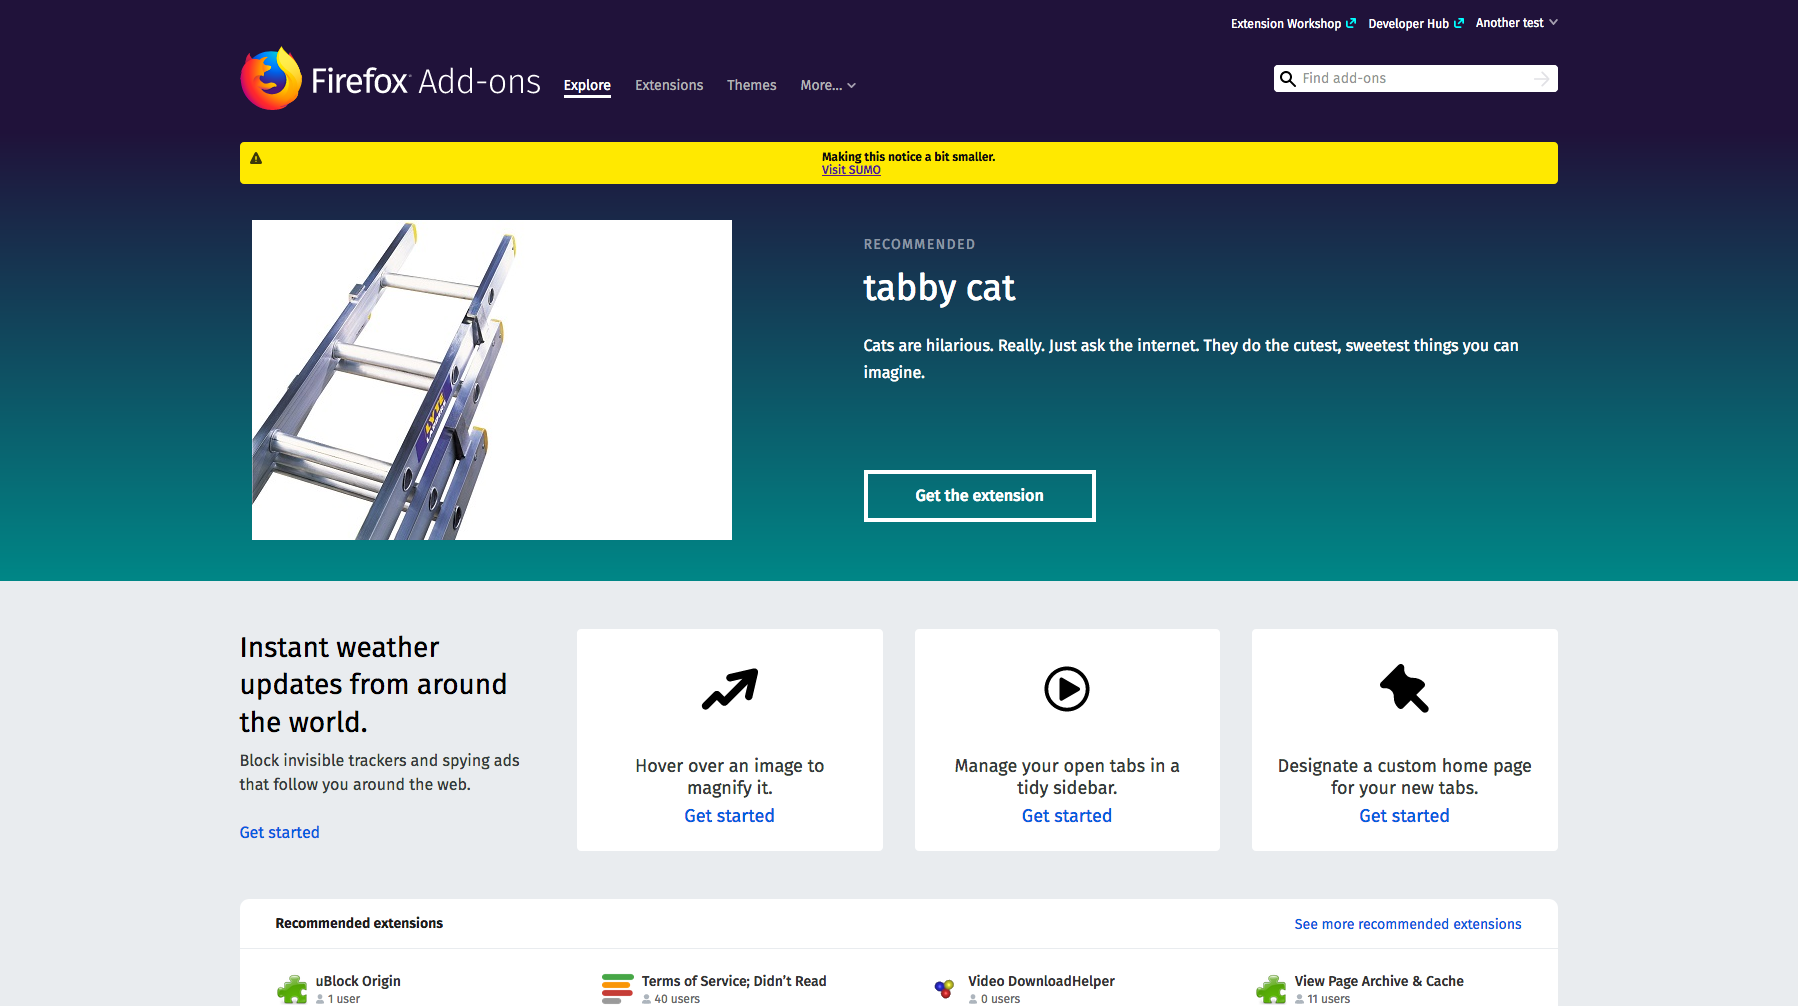Click Get started under Instant weather
The image size is (1798, 1006).
pos(280,832)
